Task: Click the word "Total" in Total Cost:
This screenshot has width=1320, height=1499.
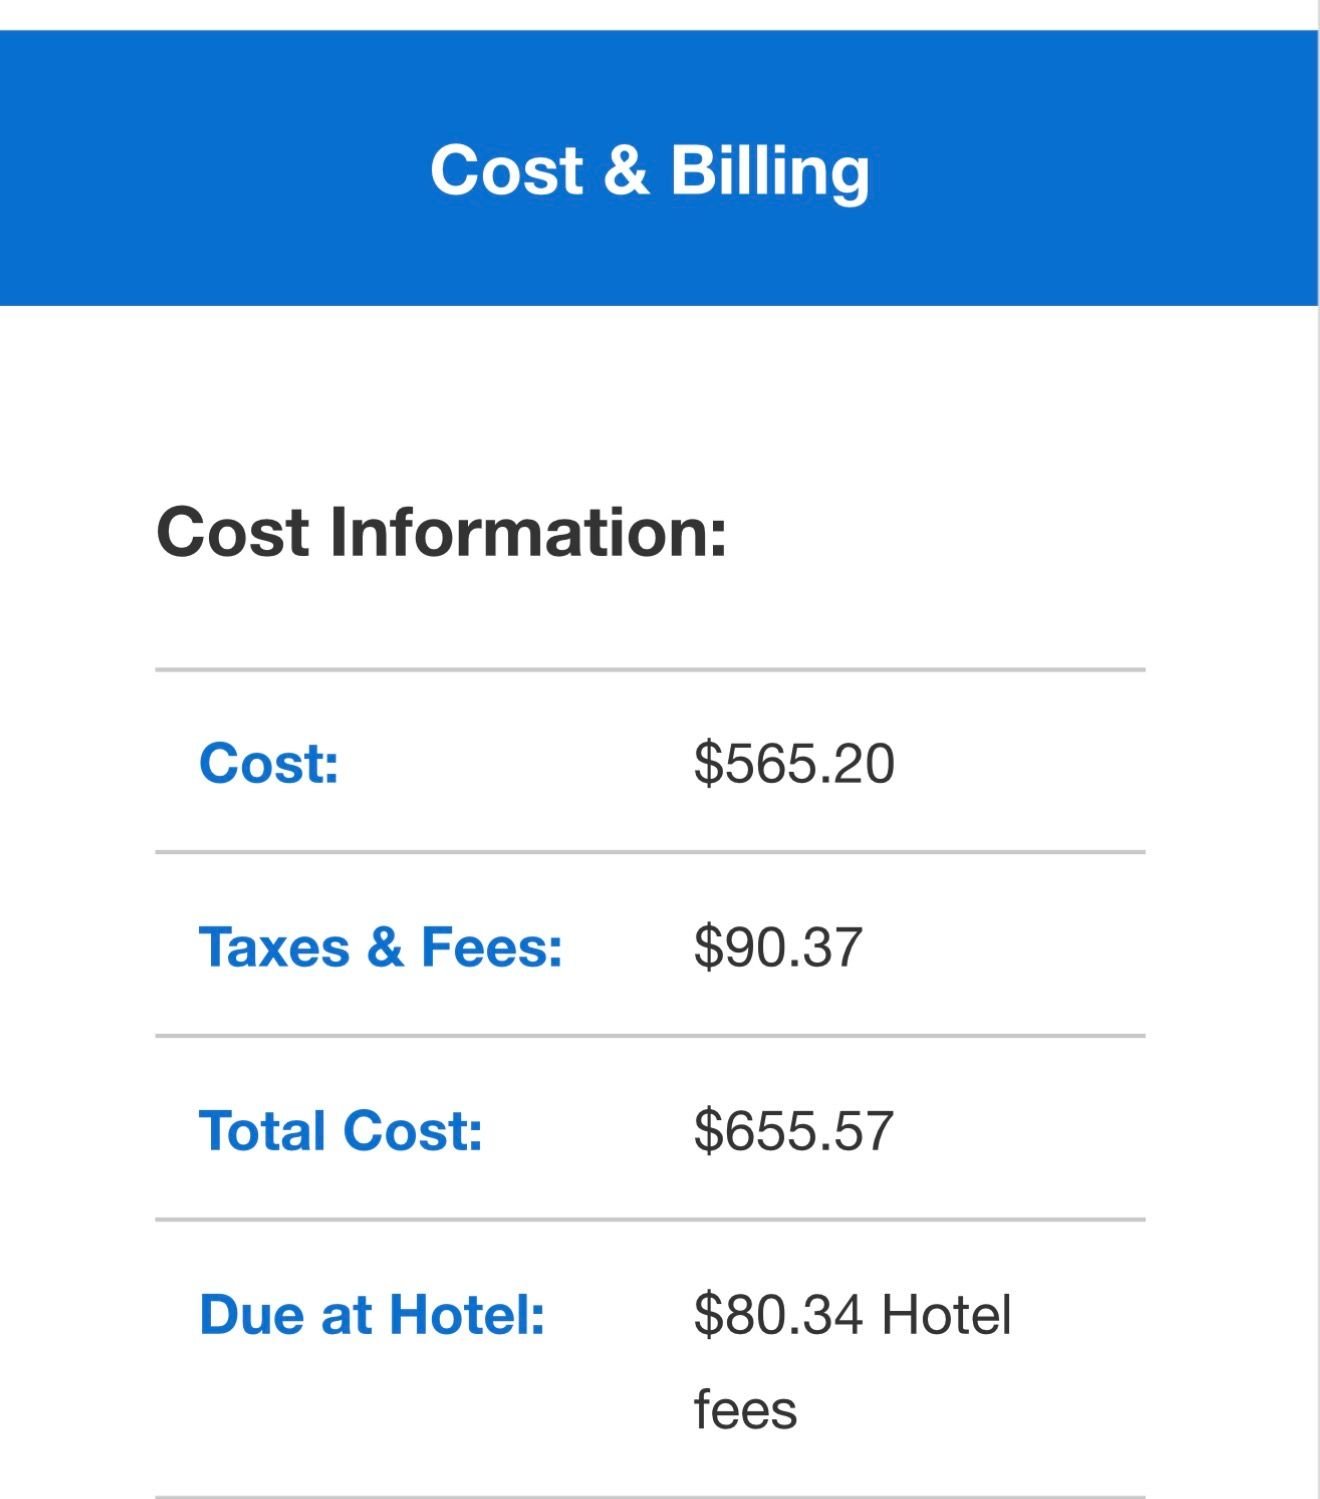Action: [262, 1131]
